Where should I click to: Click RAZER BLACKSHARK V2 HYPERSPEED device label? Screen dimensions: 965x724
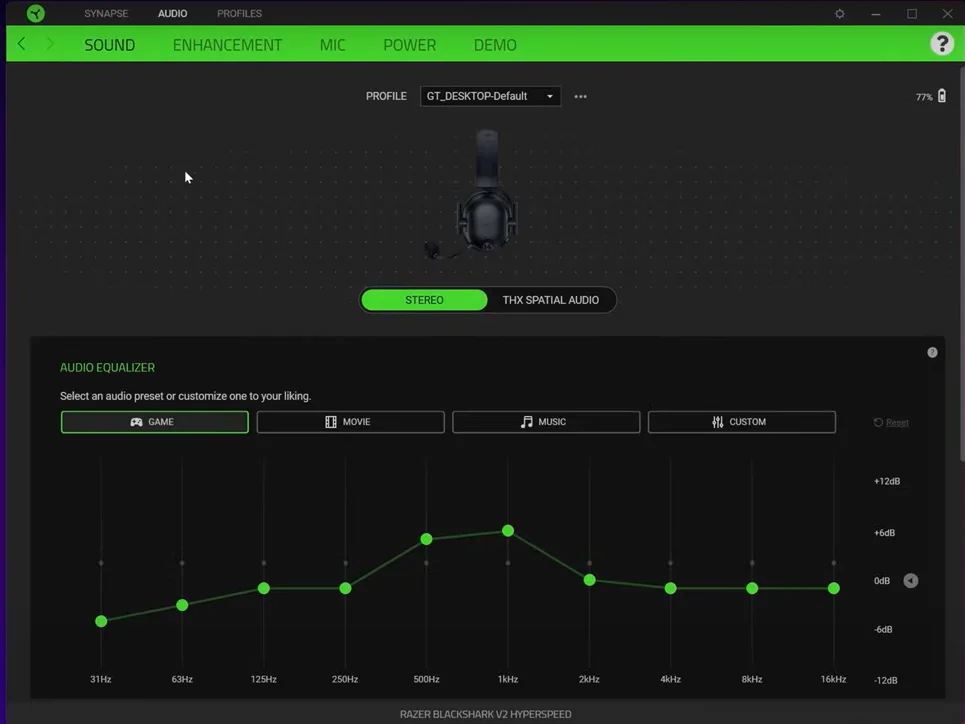tap(486, 714)
